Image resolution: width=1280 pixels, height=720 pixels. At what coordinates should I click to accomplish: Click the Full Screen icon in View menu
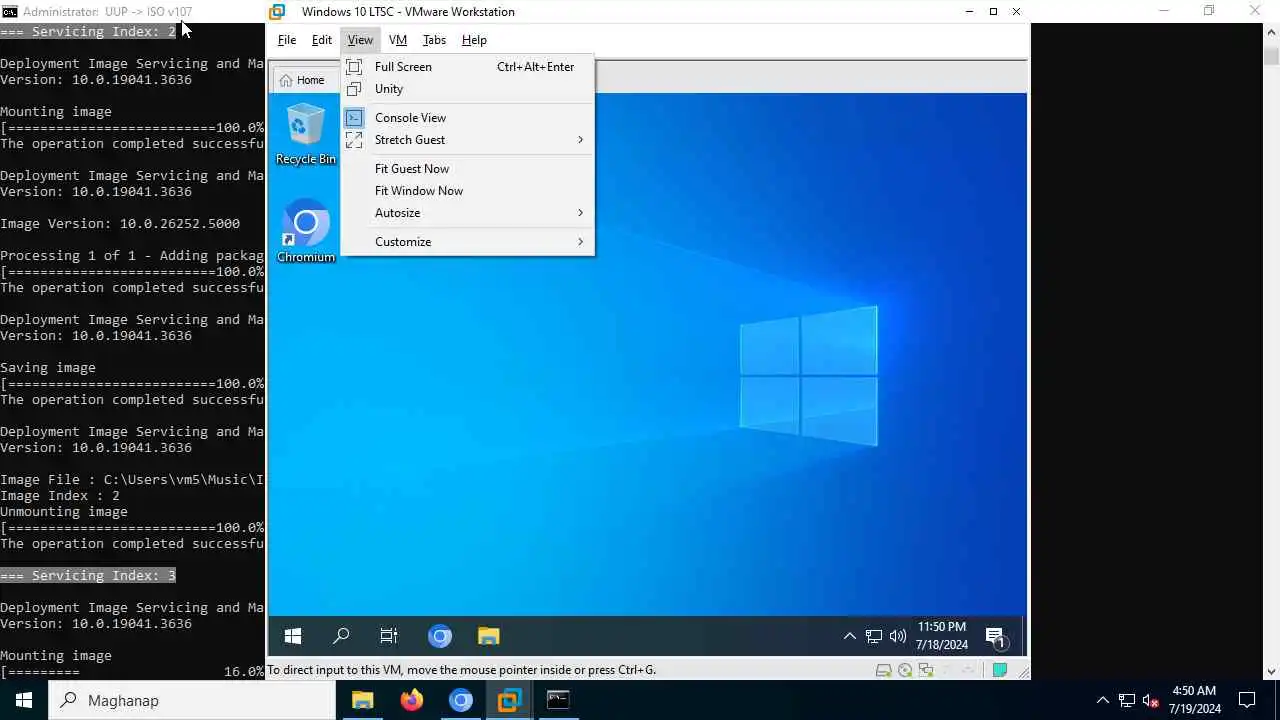(x=354, y=67)
